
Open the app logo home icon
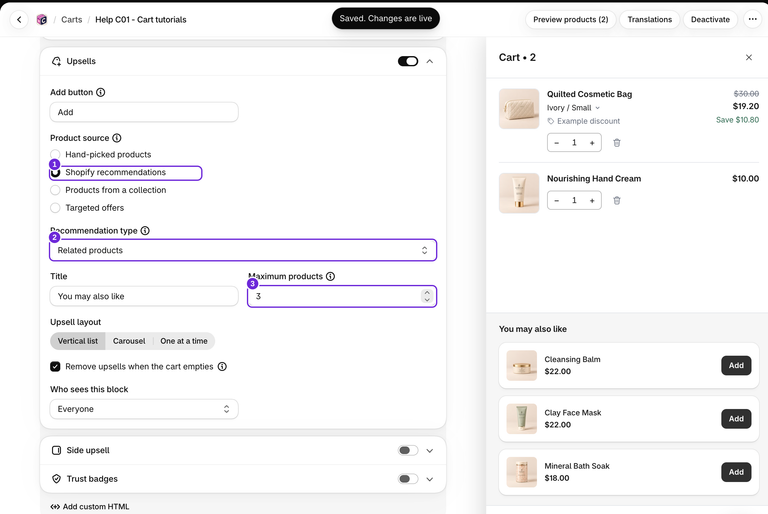(42, 20)
